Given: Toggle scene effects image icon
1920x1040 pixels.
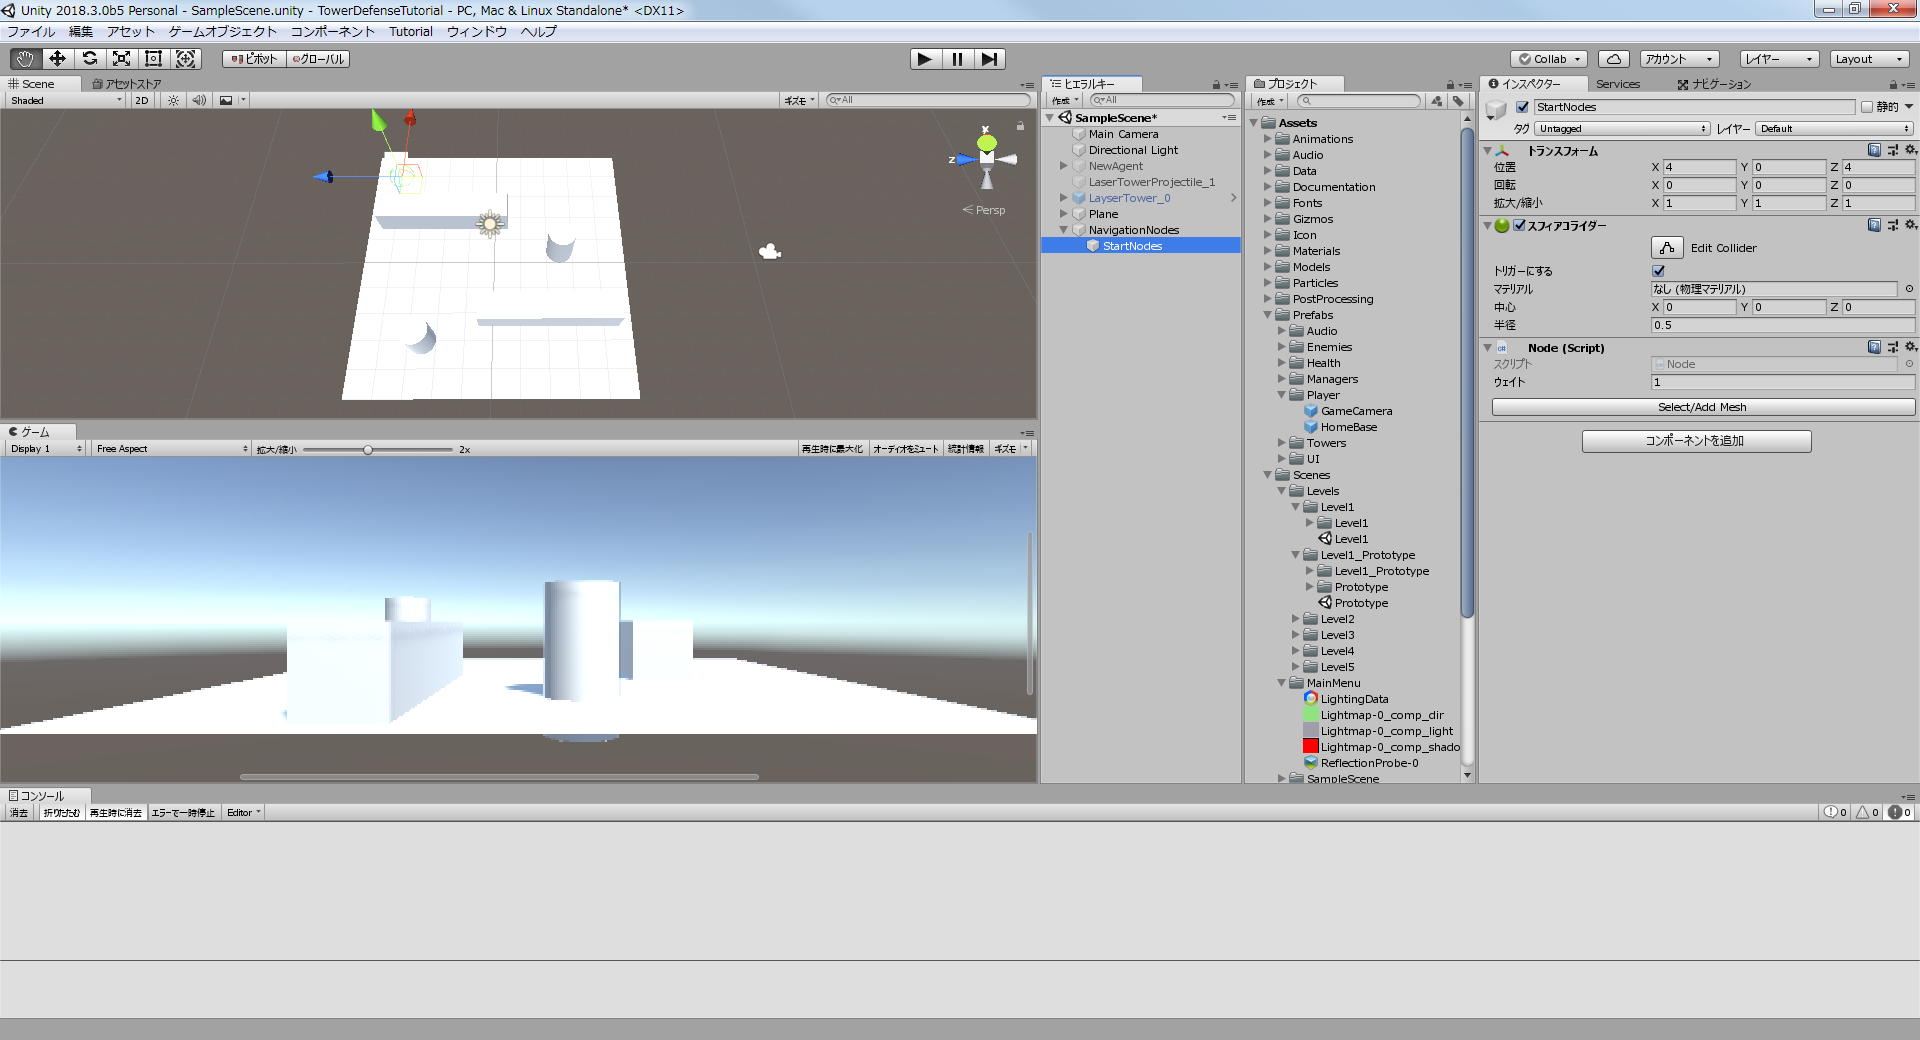Looking at the screenshot, I should (x=226, y=100).
